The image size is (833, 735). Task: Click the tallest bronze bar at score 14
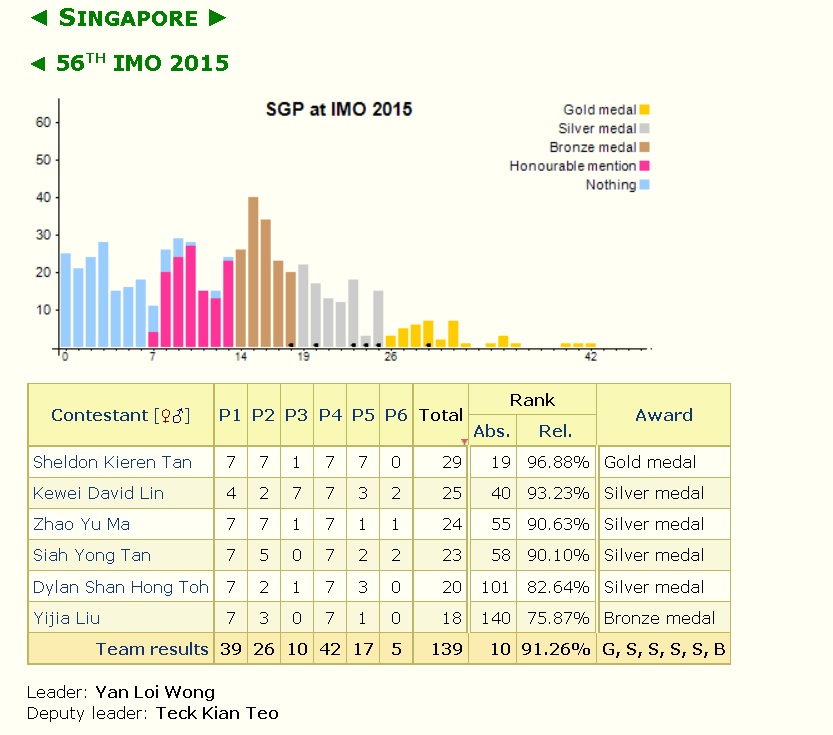pyautogui.click(x=253, y=270)
